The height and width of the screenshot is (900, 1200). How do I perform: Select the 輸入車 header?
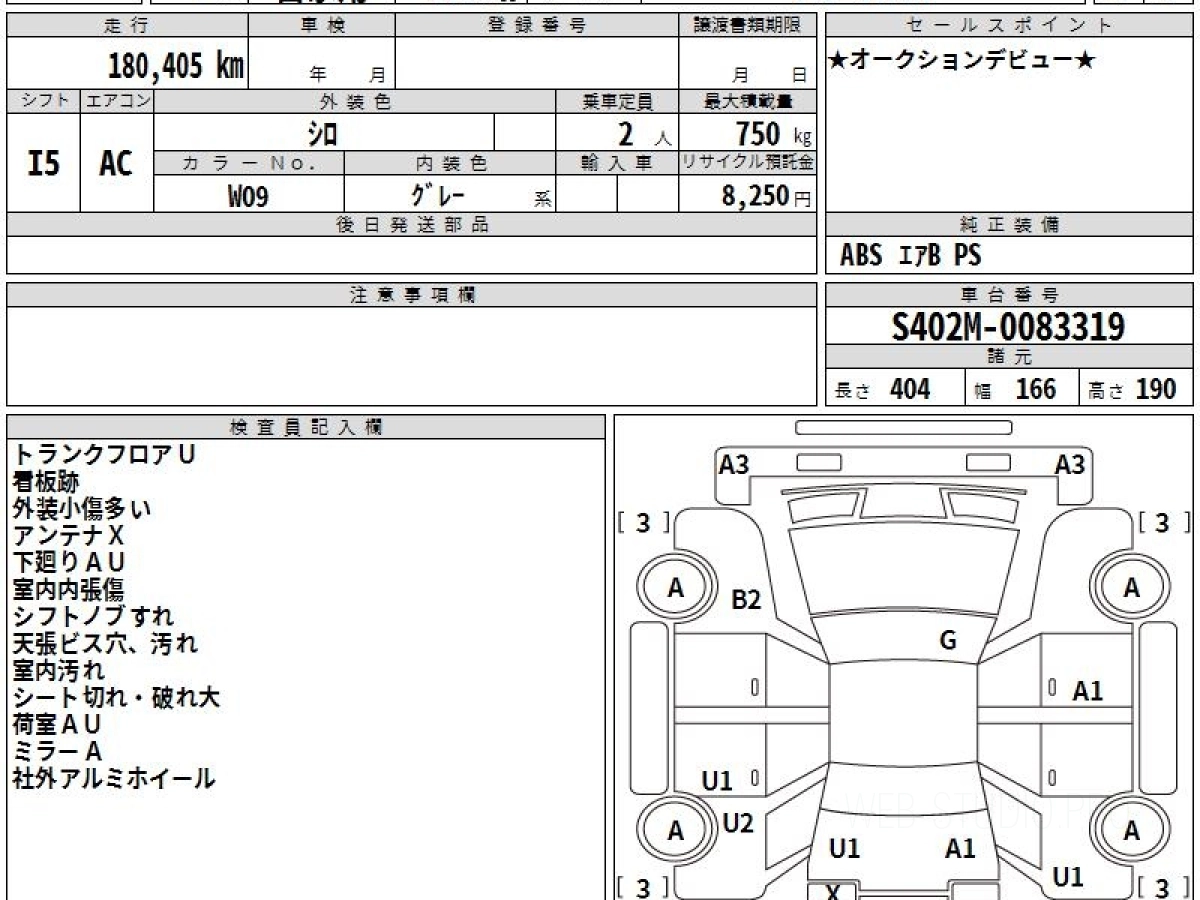(x=617, y=163)
